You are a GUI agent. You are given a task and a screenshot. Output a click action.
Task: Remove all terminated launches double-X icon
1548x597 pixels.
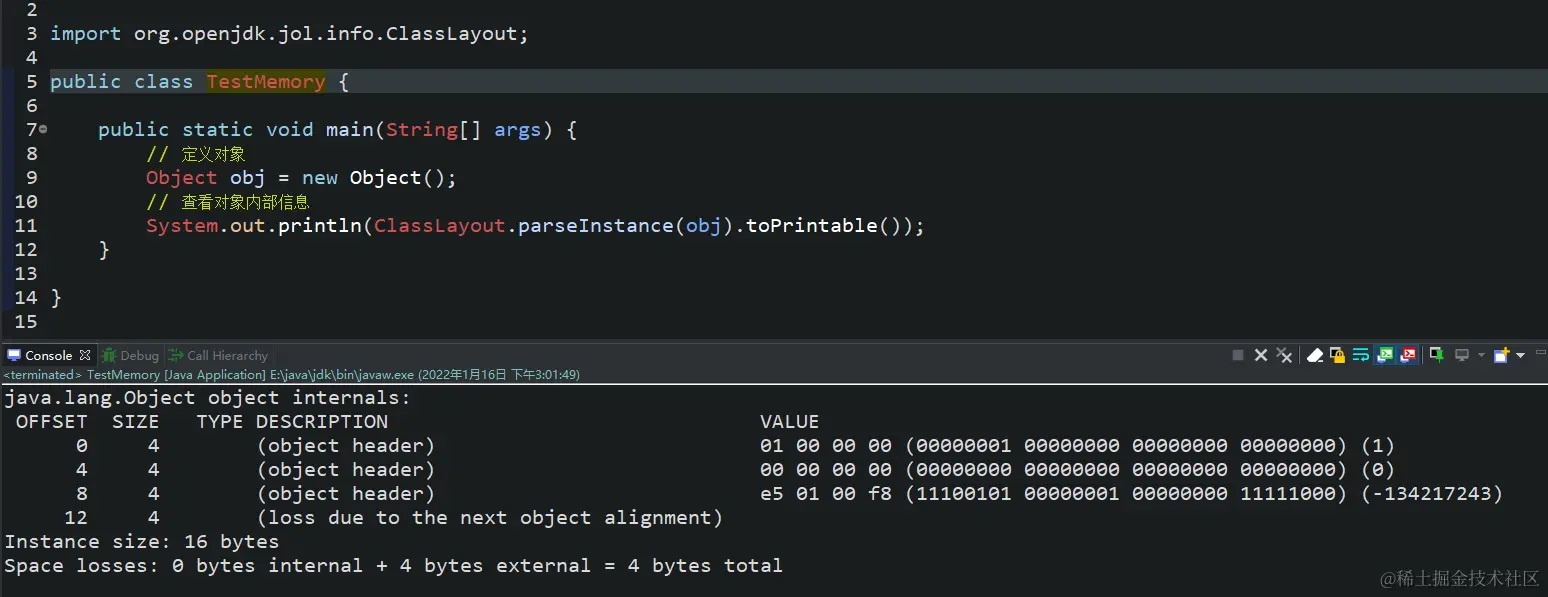1284,355
